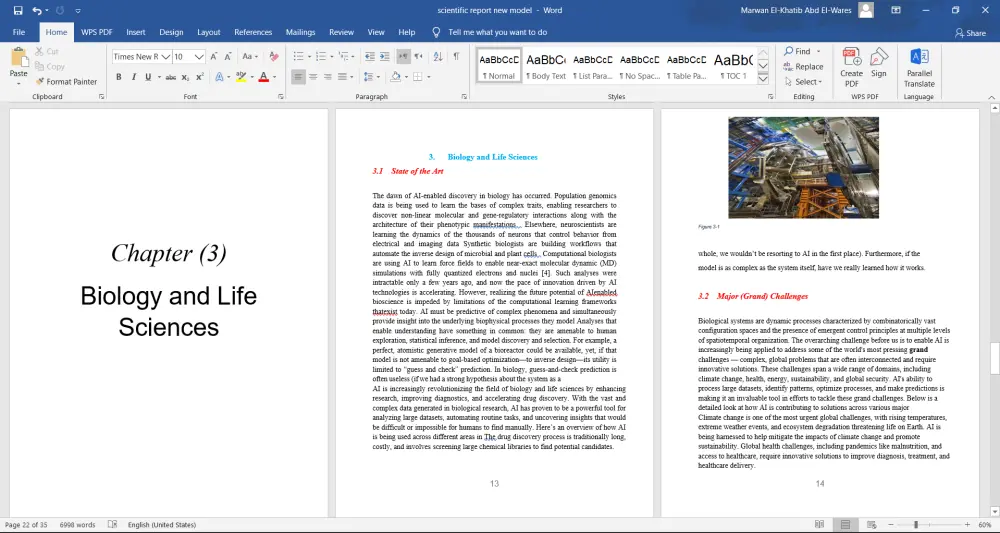Switch to the Insert tab
This screenshot has width=1000, height=533.
pyautogui.click(x=136, y=32)
